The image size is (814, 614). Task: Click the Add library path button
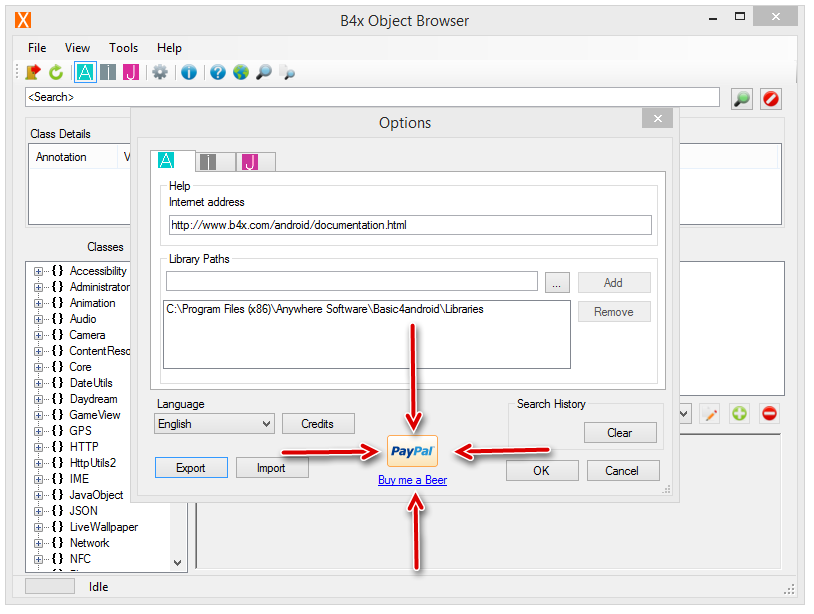[614, 282]
